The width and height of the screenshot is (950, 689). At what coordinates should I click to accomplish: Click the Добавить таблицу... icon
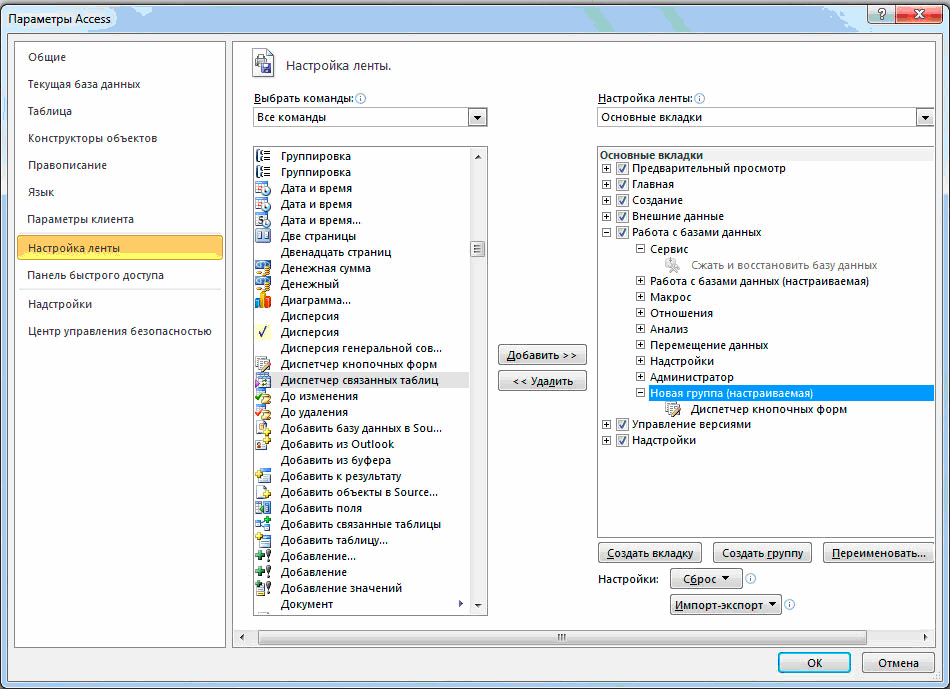click(x=263, y=539)
